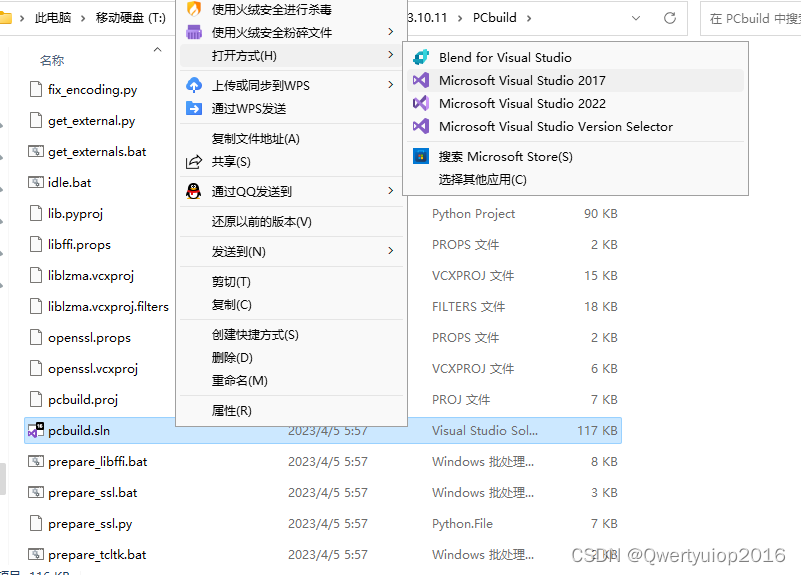
Task: Click the prepare_libffi.bat file icon
Action: pos(36,462)
